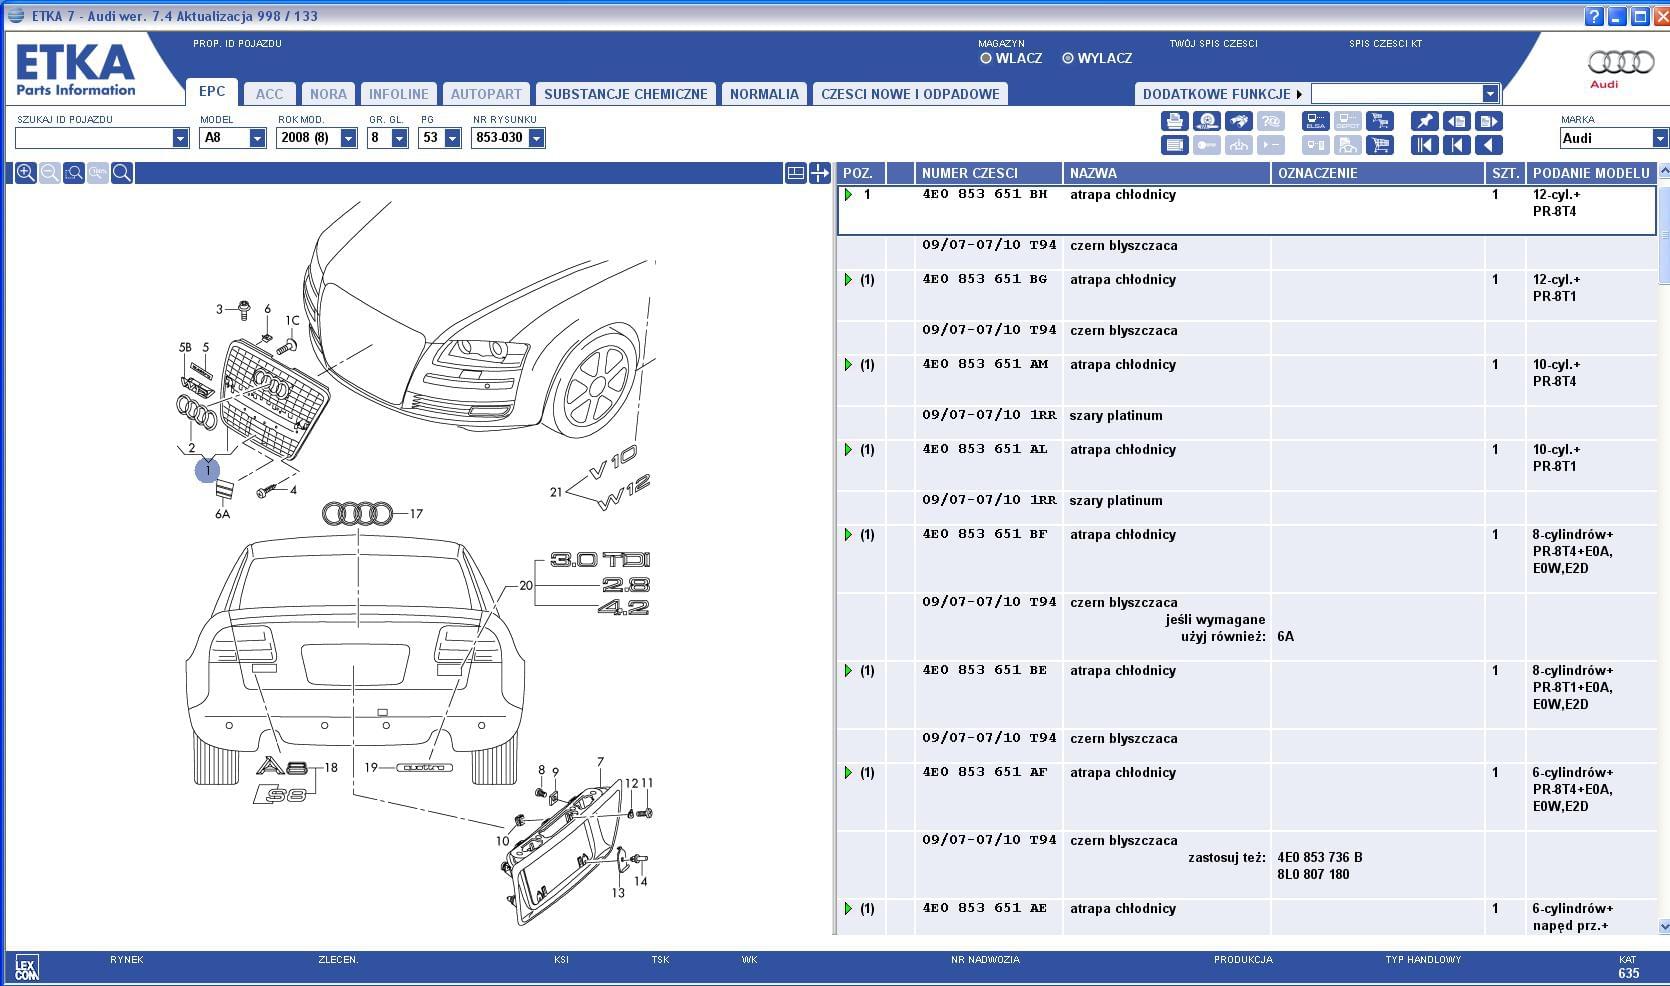
Task: Click the green arrow of row AM
Action: tap(849, 365)
